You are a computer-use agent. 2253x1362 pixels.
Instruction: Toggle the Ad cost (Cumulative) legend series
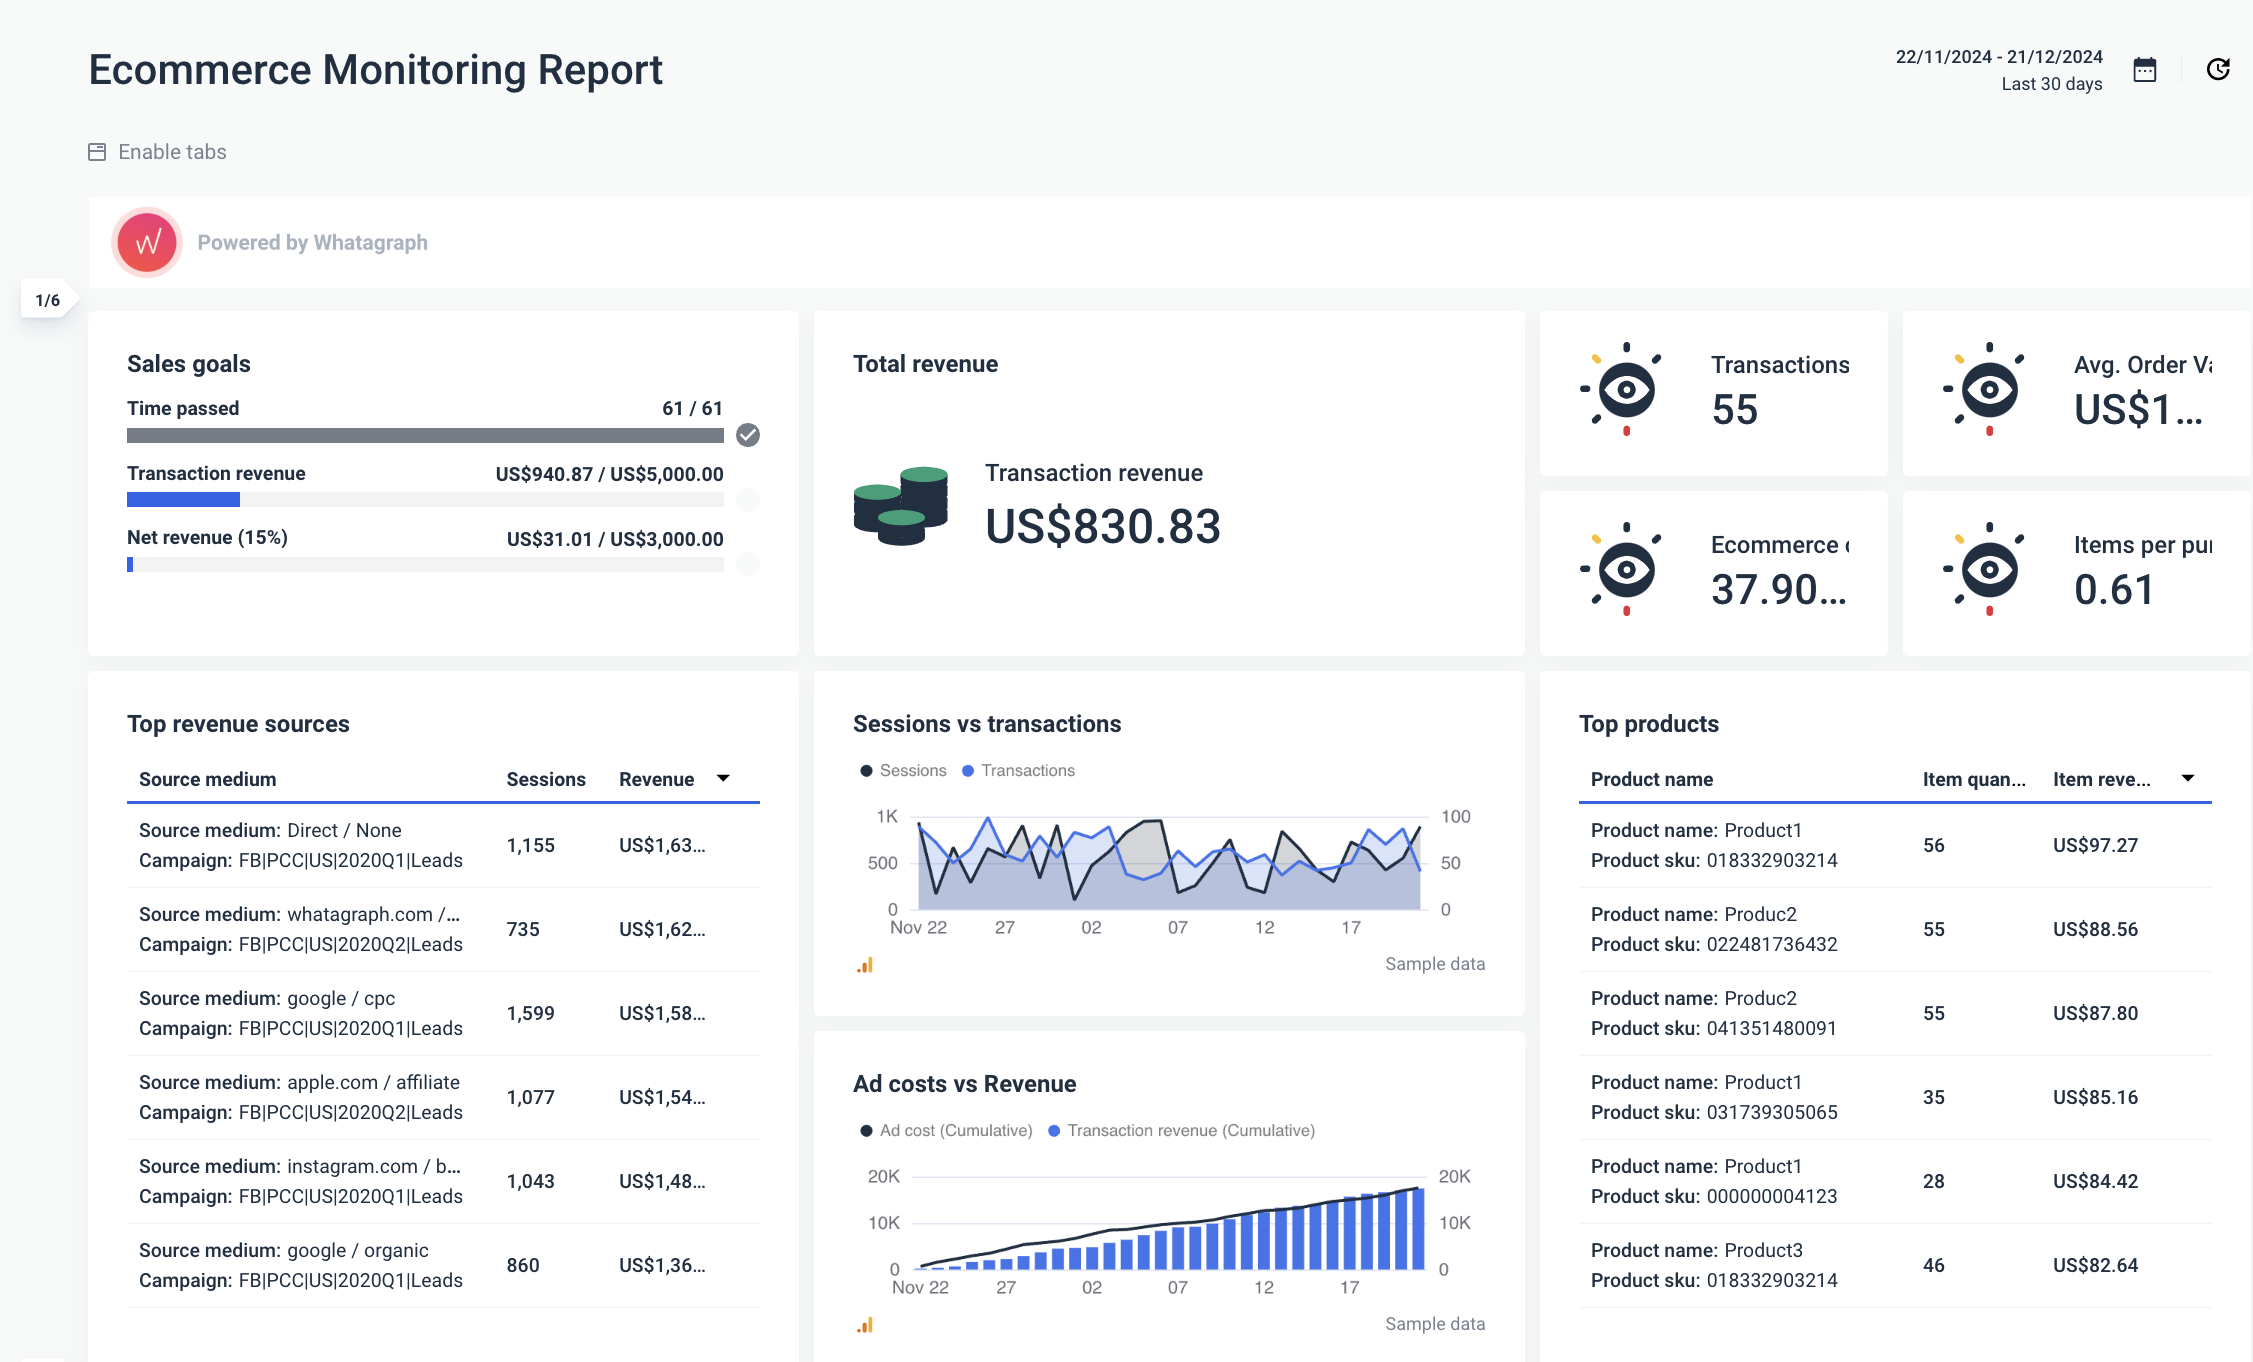pyautogui.click(x=946, y=1131)
